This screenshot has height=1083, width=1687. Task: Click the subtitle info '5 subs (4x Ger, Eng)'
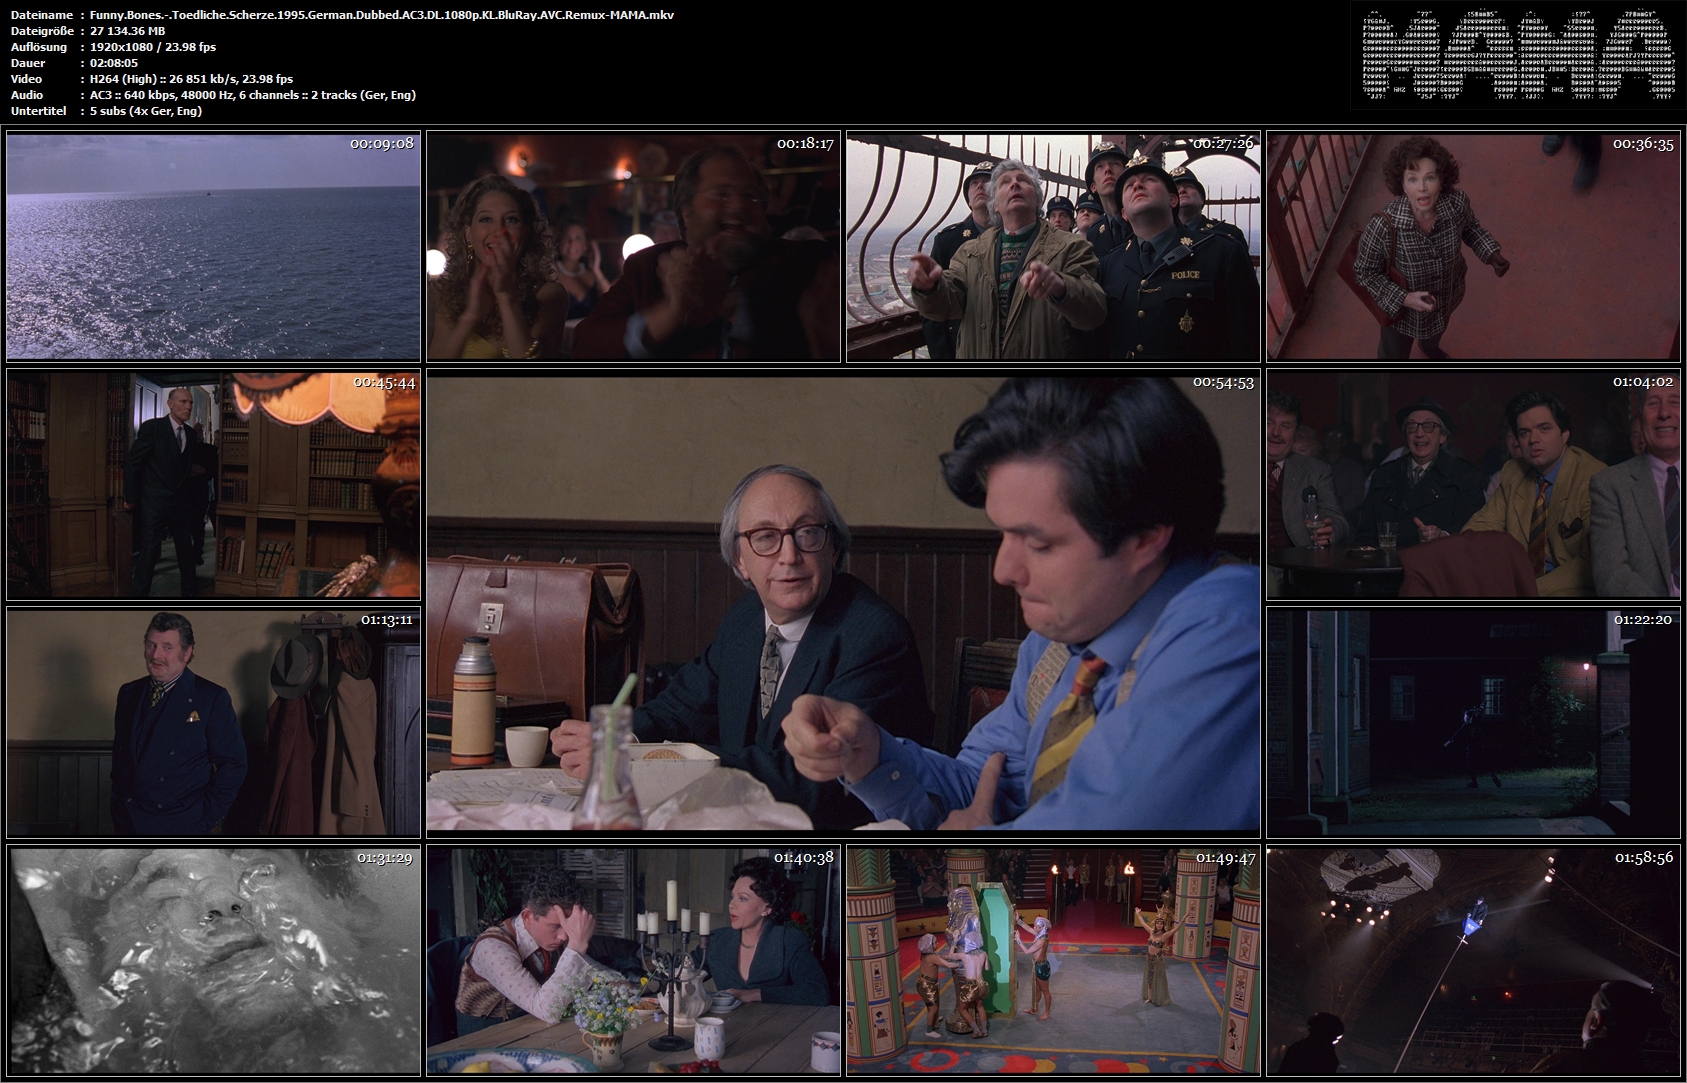pyautogui.click(x=146, y=111)
